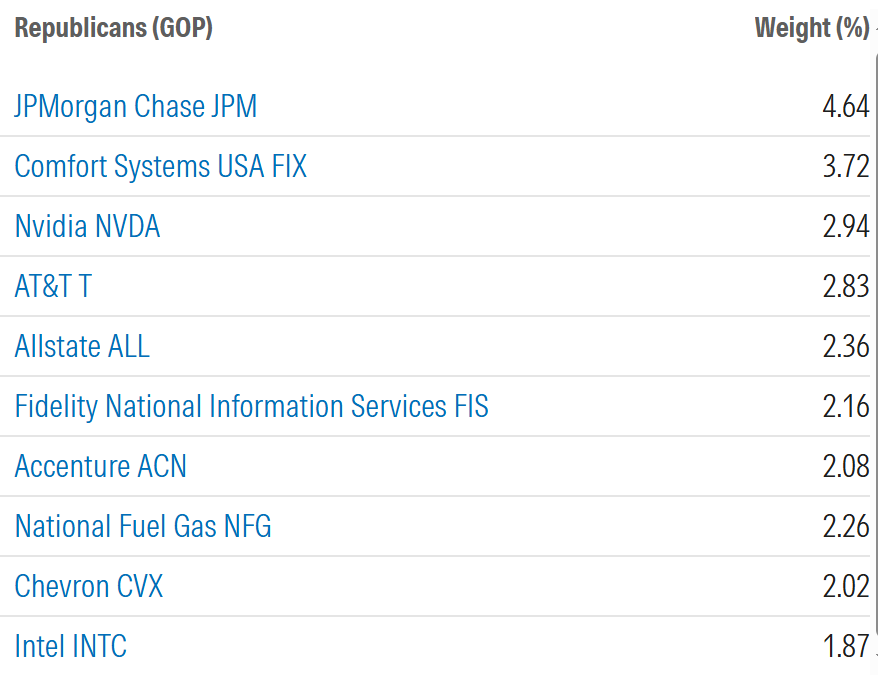Click the Weight (%) column header
This screenshot has height=687, width=878.
[812, 27]
